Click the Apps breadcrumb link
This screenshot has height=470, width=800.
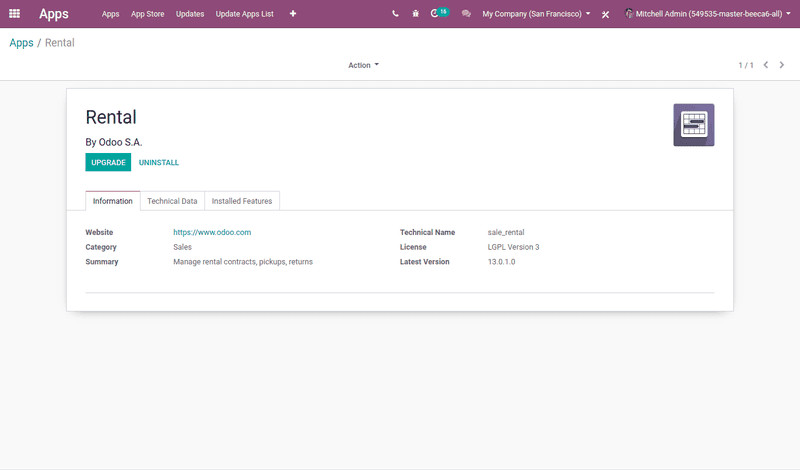tap(21, 43)
